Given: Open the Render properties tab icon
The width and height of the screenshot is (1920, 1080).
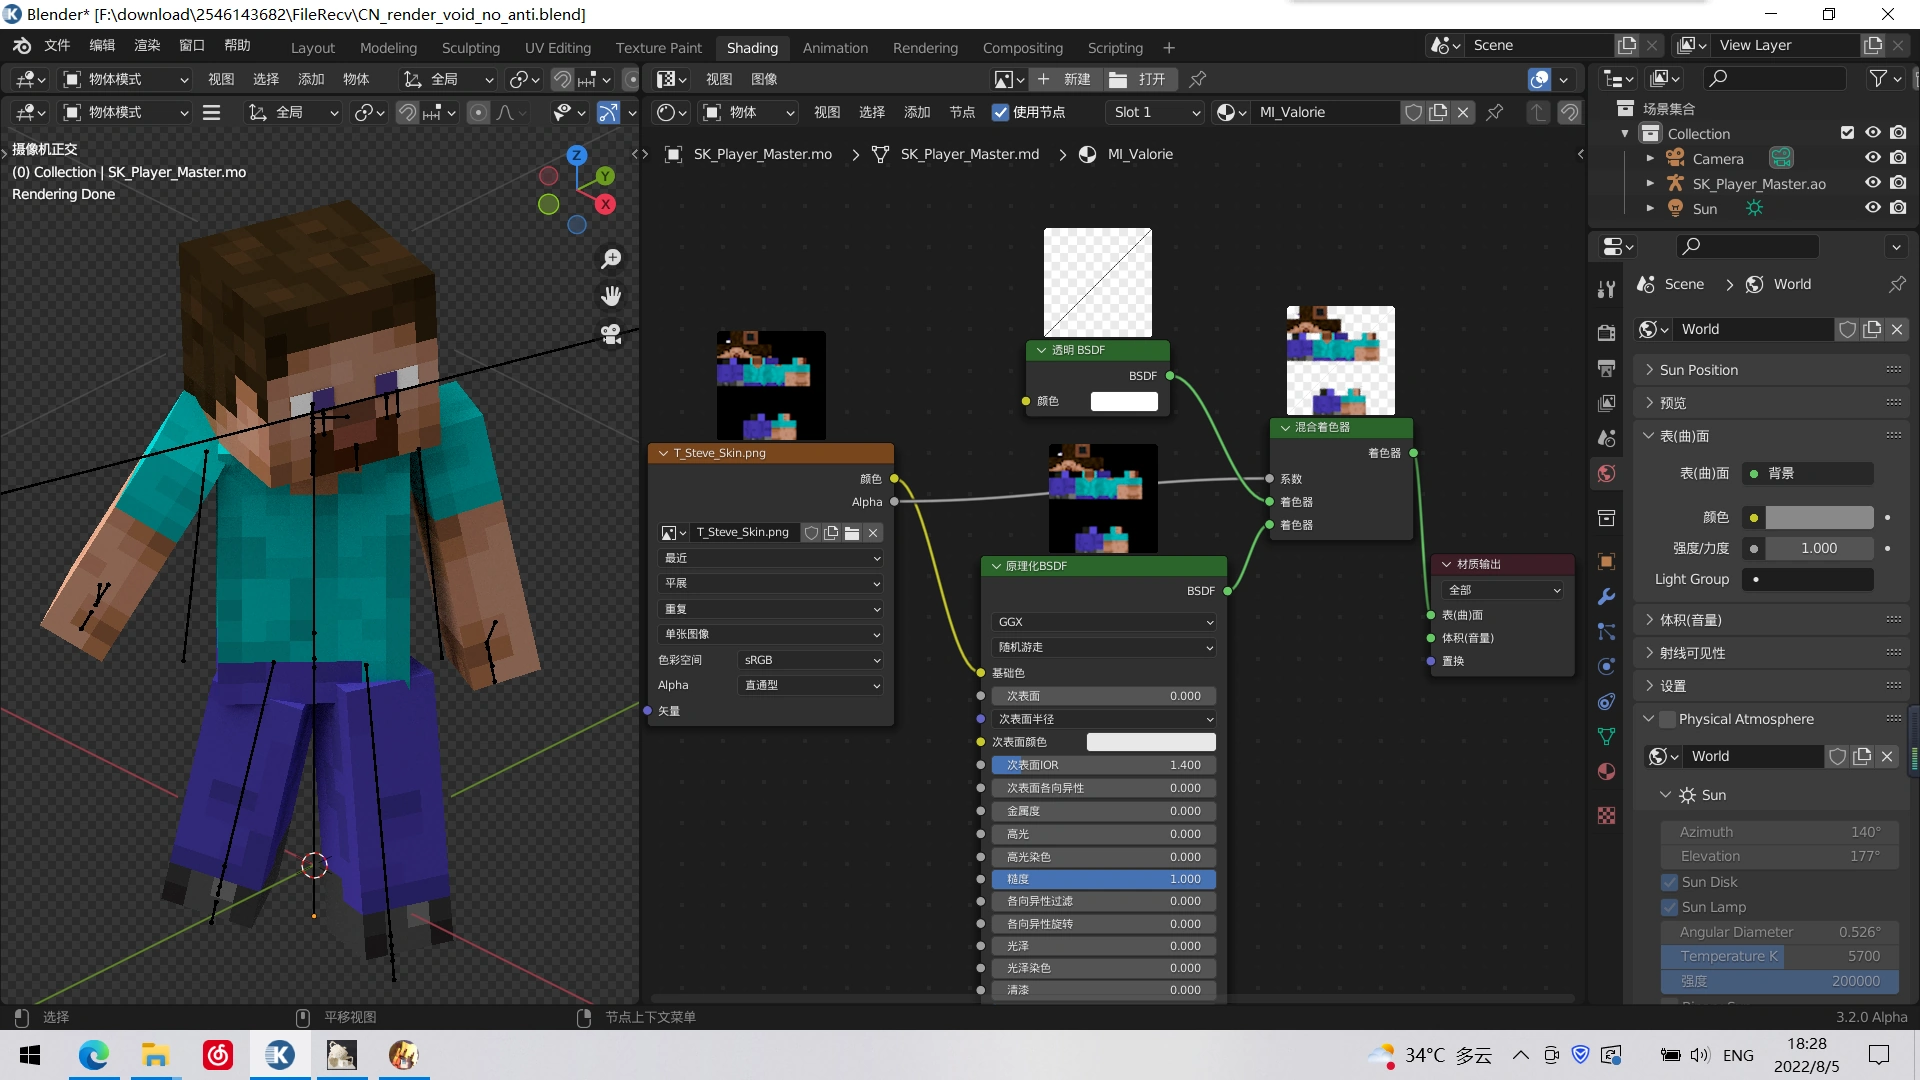Looking at the screenshot, I should point(1606,333).
